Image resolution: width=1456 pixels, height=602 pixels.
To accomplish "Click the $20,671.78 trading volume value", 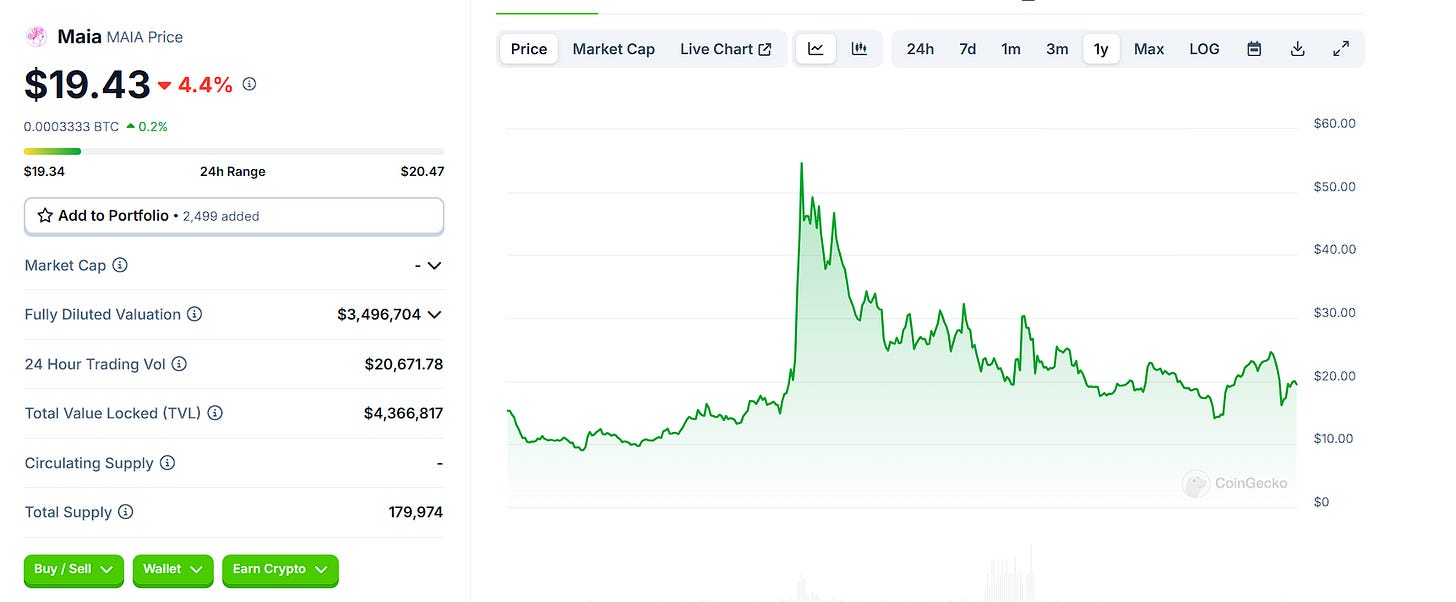I will tap(404, 364).
